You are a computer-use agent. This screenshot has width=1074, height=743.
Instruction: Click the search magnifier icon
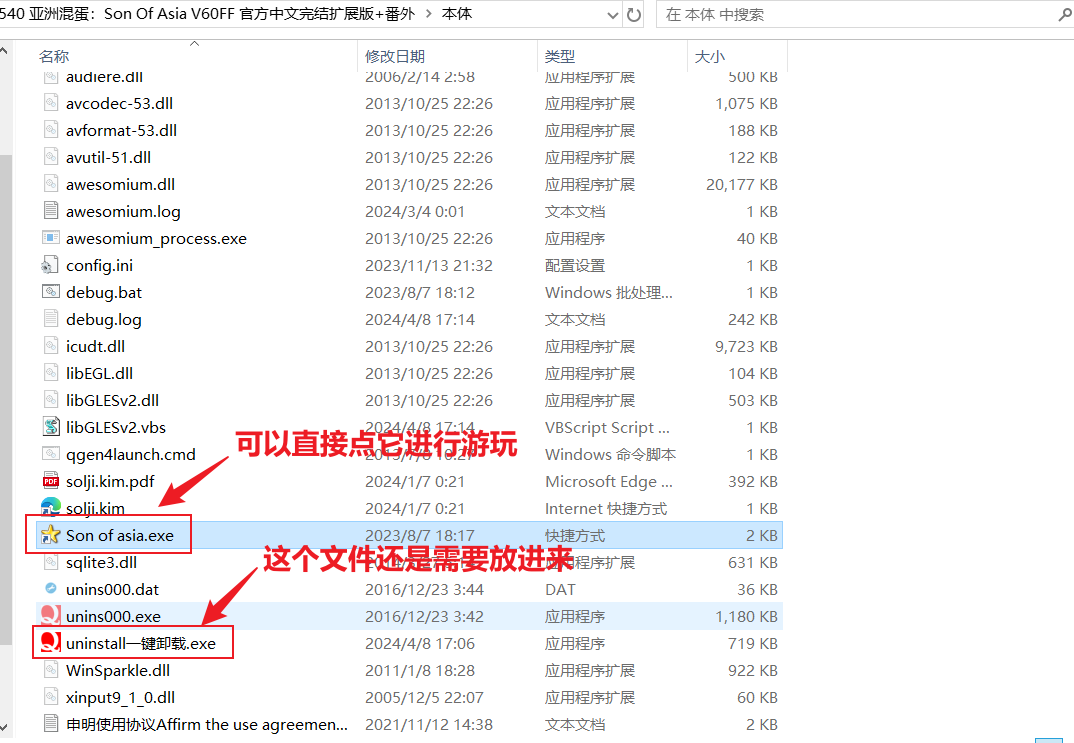1065,14
